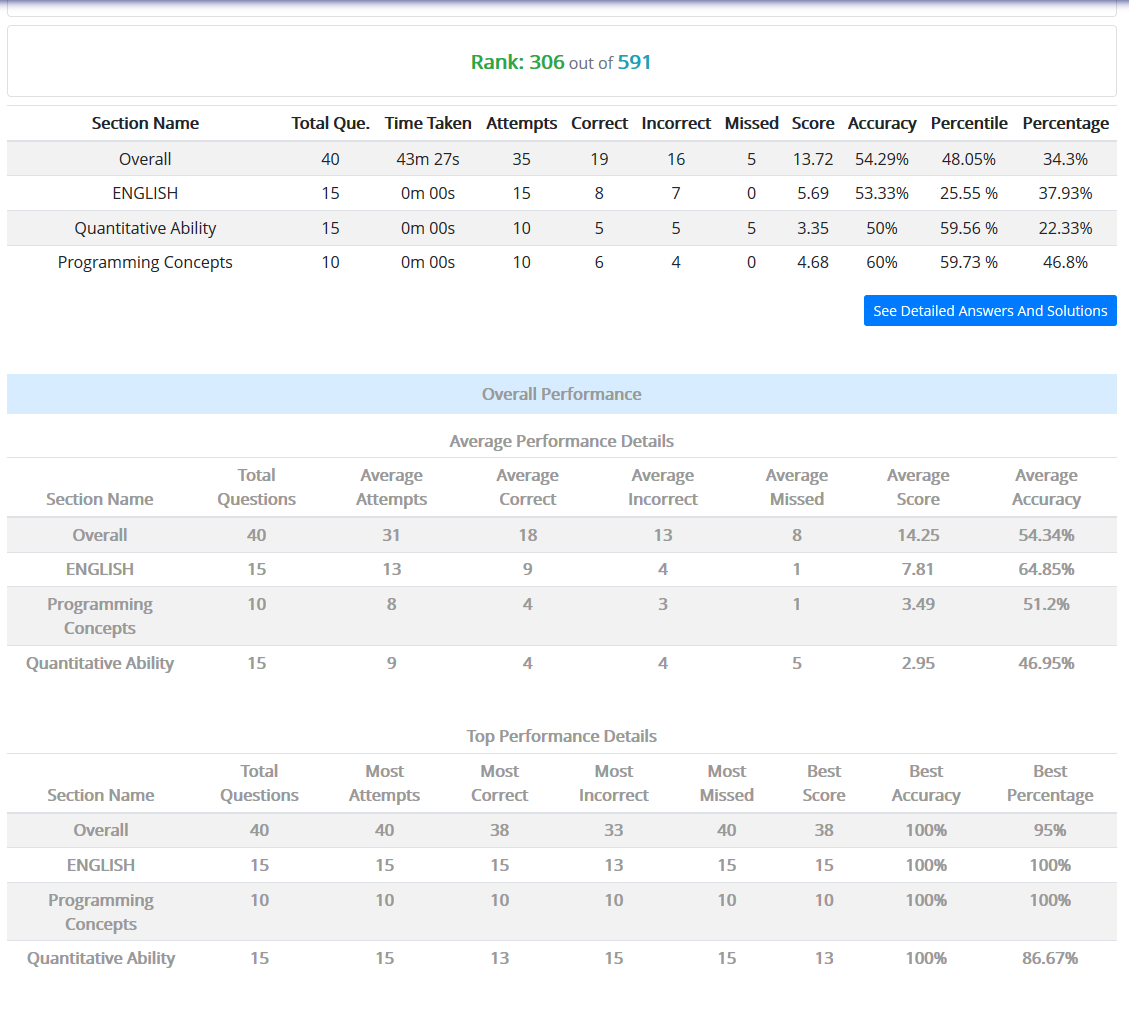Viewport: 1129px width, 1022px height.
Task: Select the Best Percentage column header
Action: [x=1049, y=783]
